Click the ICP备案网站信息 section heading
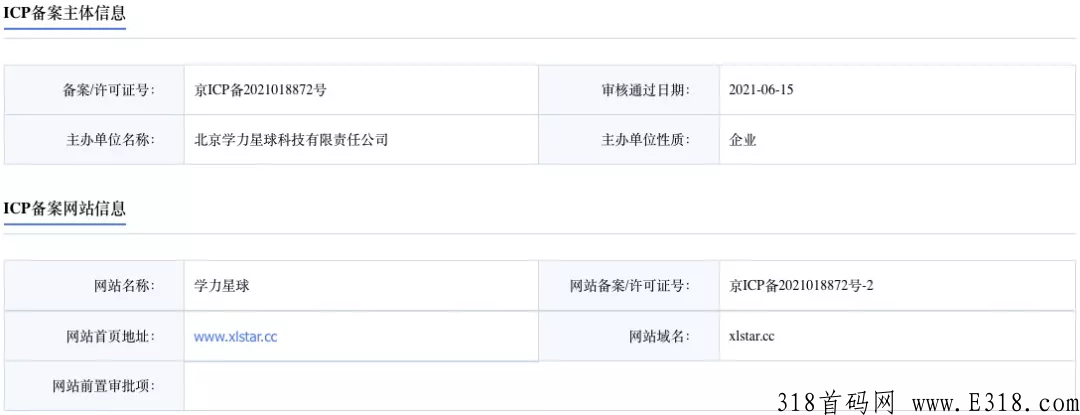This screenshot has height=415, width=1080. [x=65, y=209]
